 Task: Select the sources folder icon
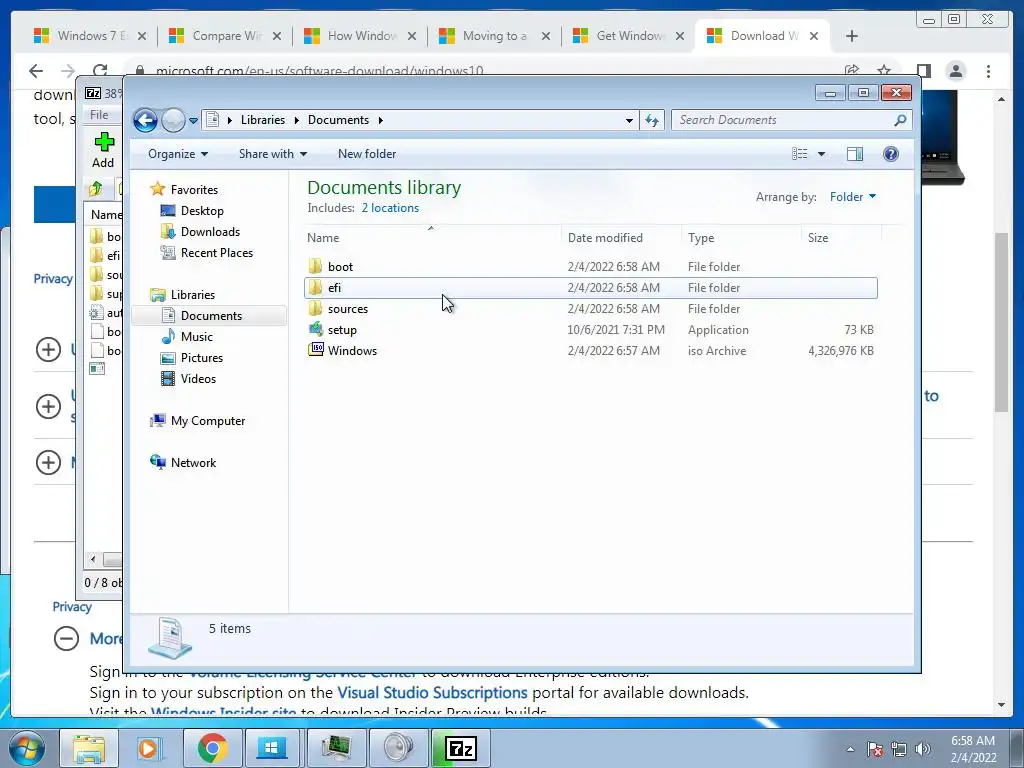(315, 308)
